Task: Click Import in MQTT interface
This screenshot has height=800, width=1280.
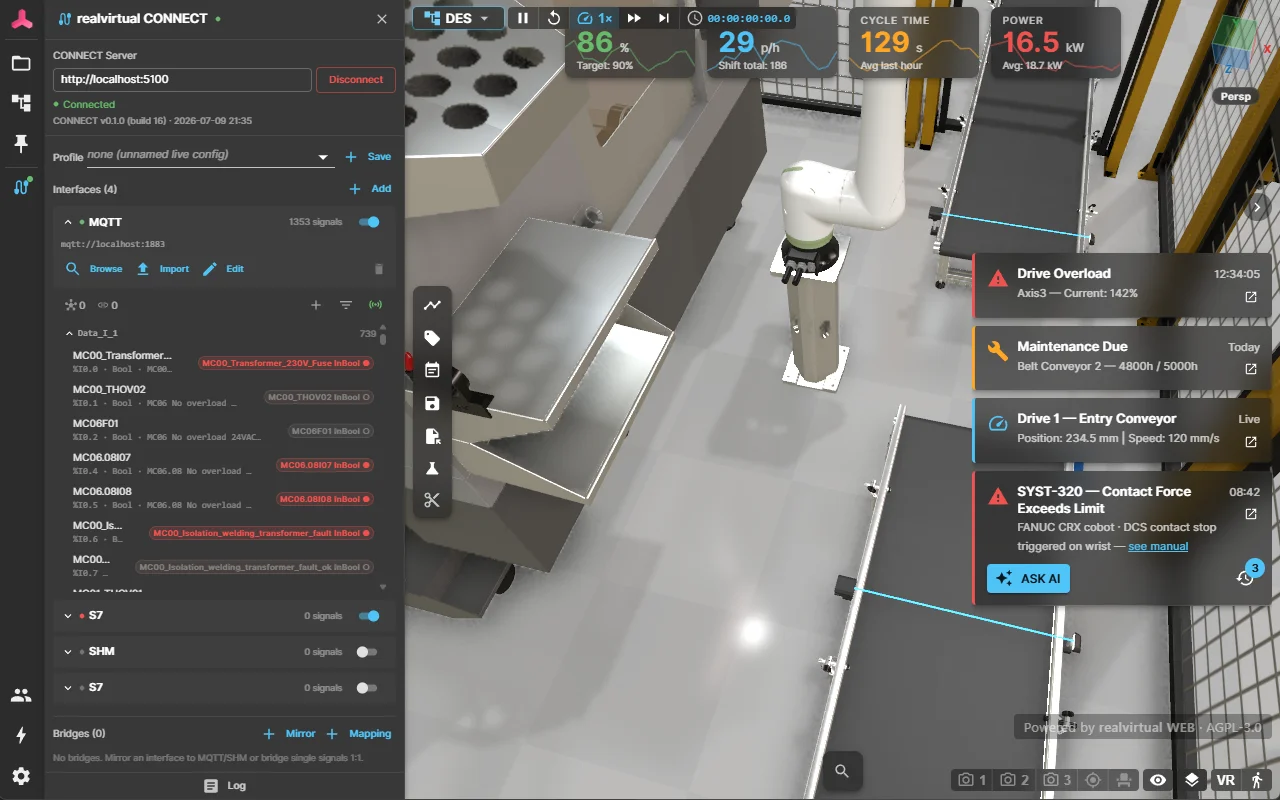Action: pyautogui.click(x=163, y=269)
